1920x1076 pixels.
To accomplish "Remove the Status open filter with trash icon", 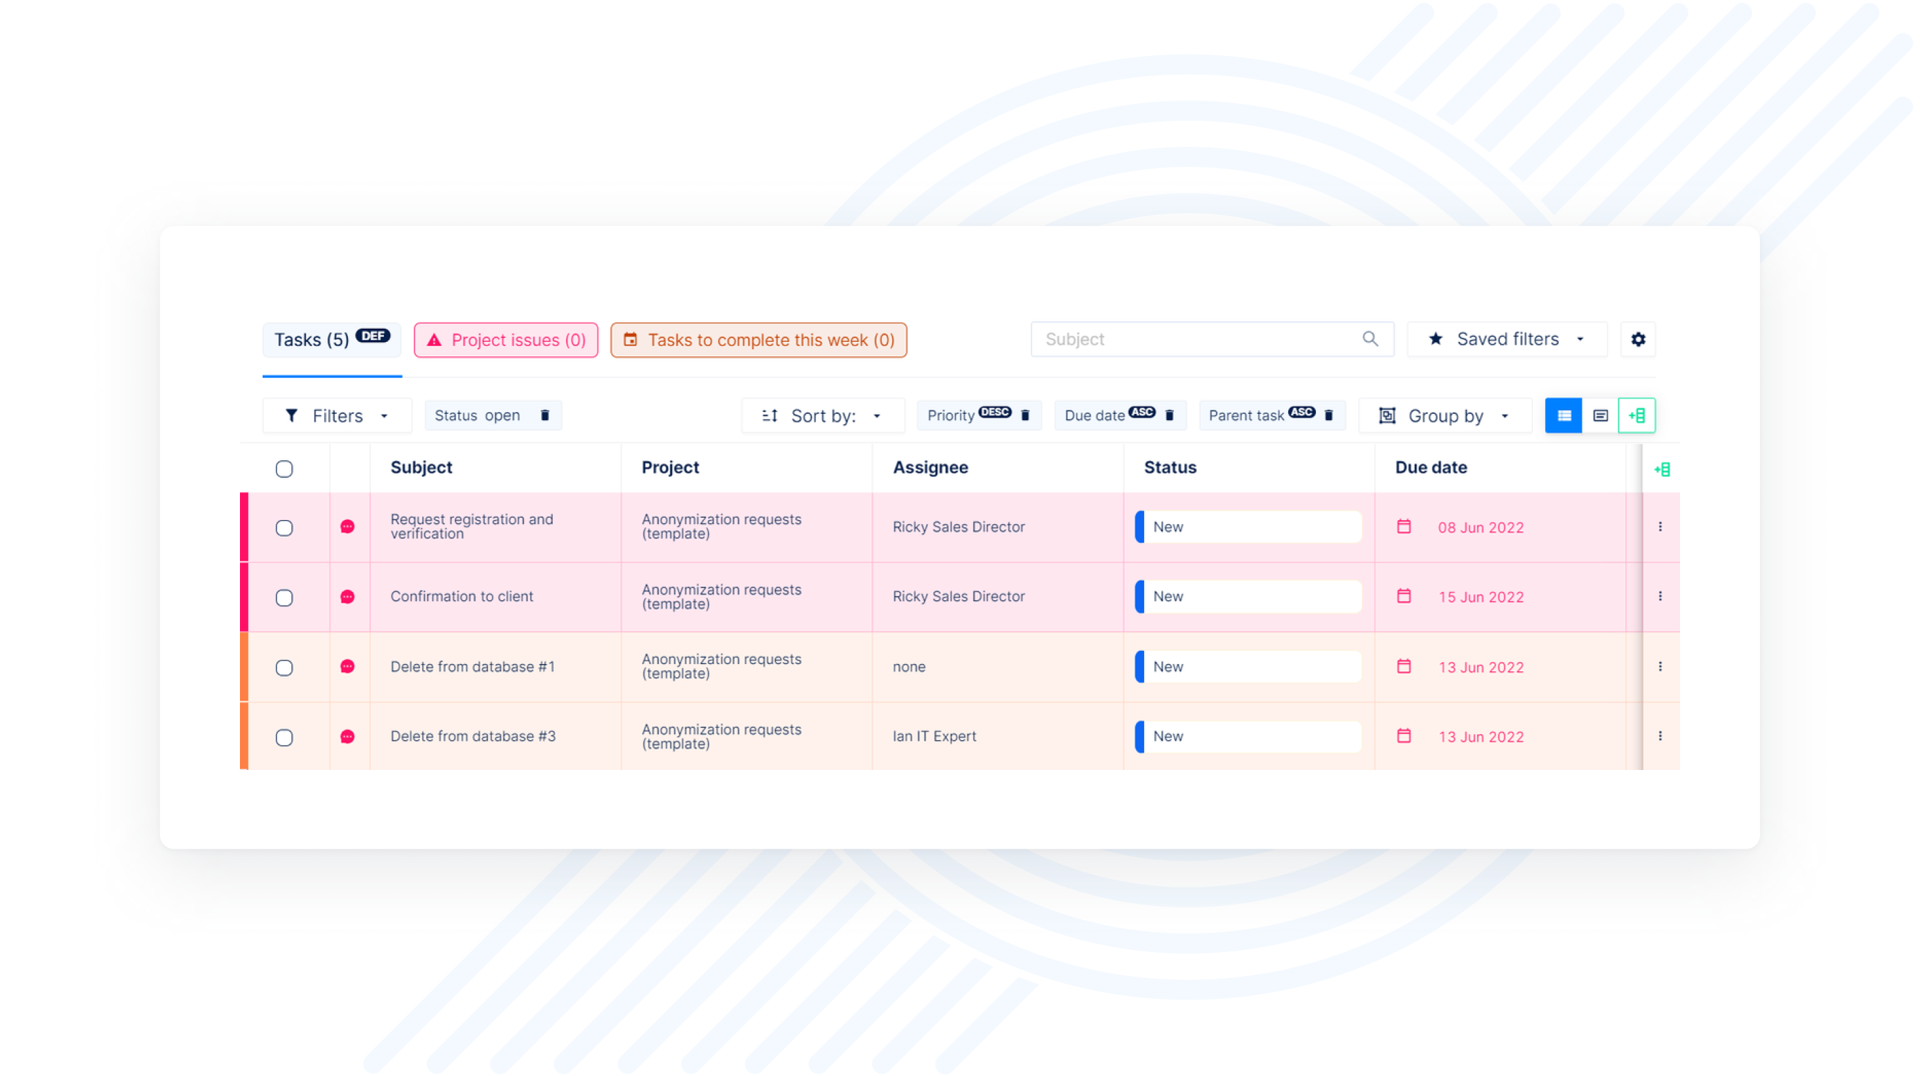I will pyautogui.click(x=545, y=415).
